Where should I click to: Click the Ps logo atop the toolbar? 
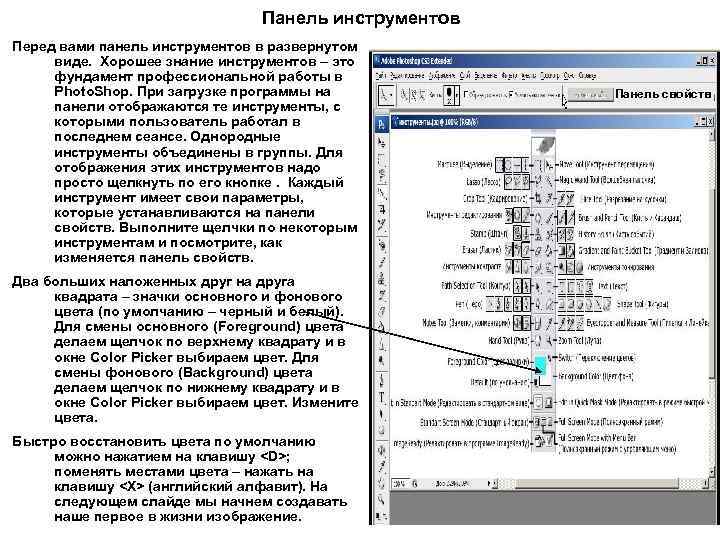click(x=381, y=124)
